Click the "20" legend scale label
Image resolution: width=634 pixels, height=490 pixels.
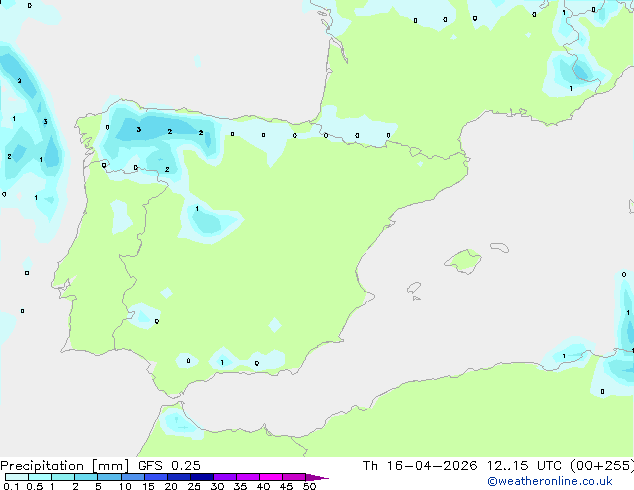click(171, 486)
